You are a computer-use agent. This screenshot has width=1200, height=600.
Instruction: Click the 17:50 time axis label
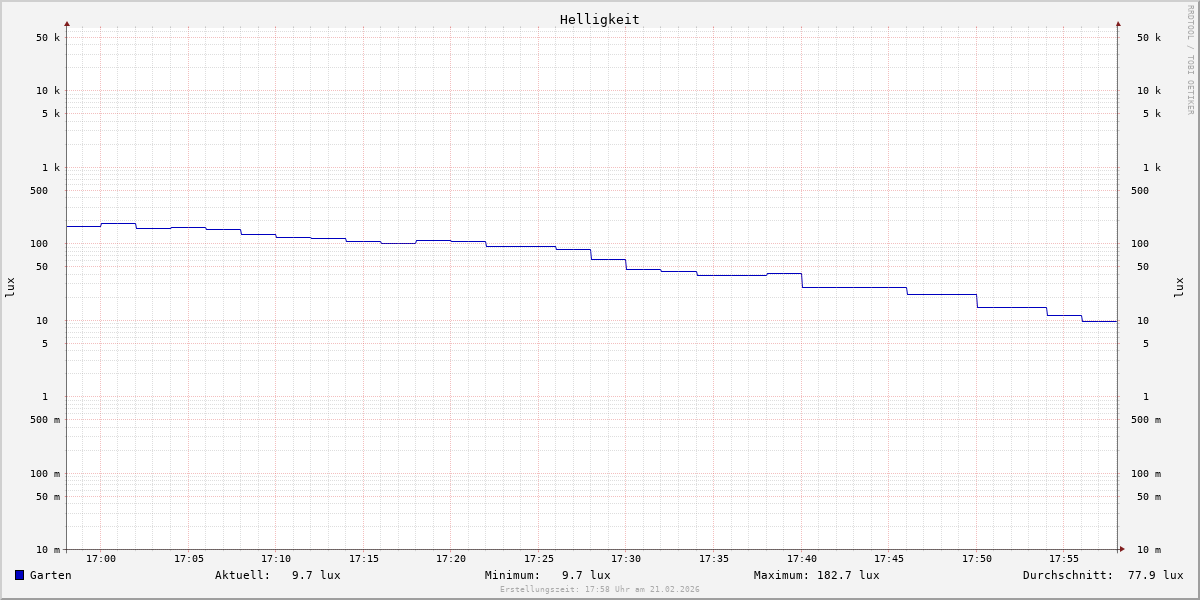pyautogui.click(x=977, y=558)
